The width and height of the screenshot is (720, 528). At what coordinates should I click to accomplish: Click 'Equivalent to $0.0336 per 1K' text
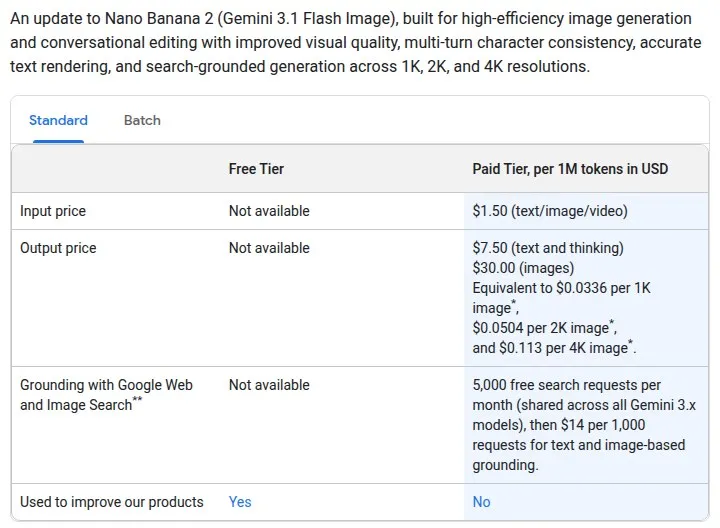click(562, 288)
